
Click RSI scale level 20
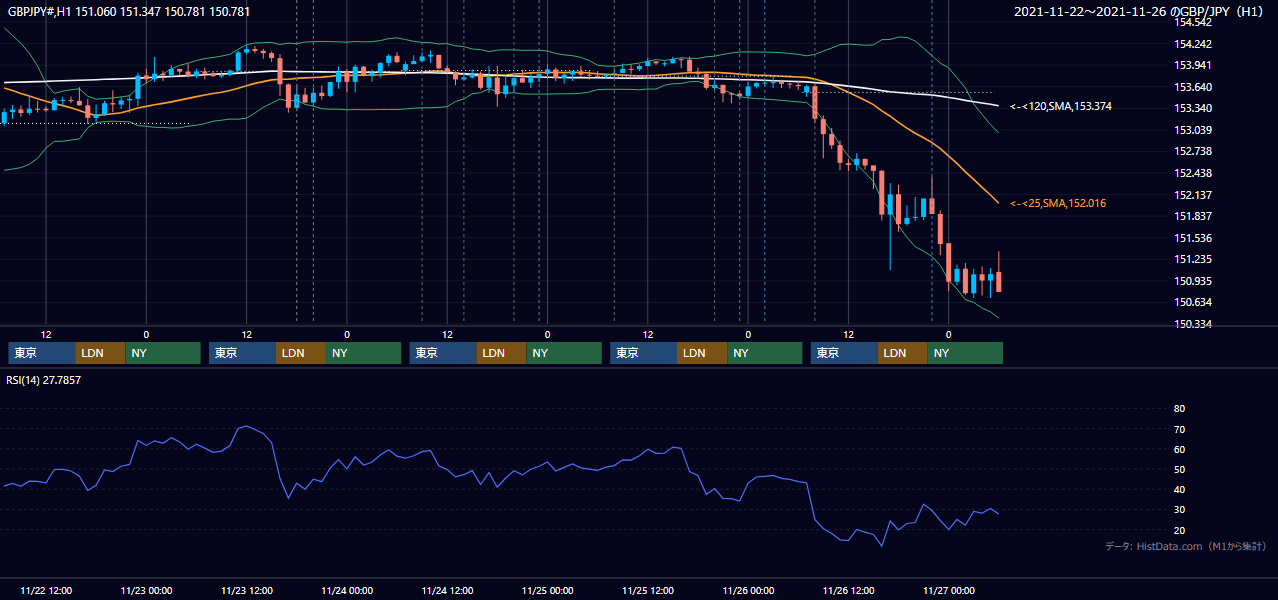[1179, 530]
